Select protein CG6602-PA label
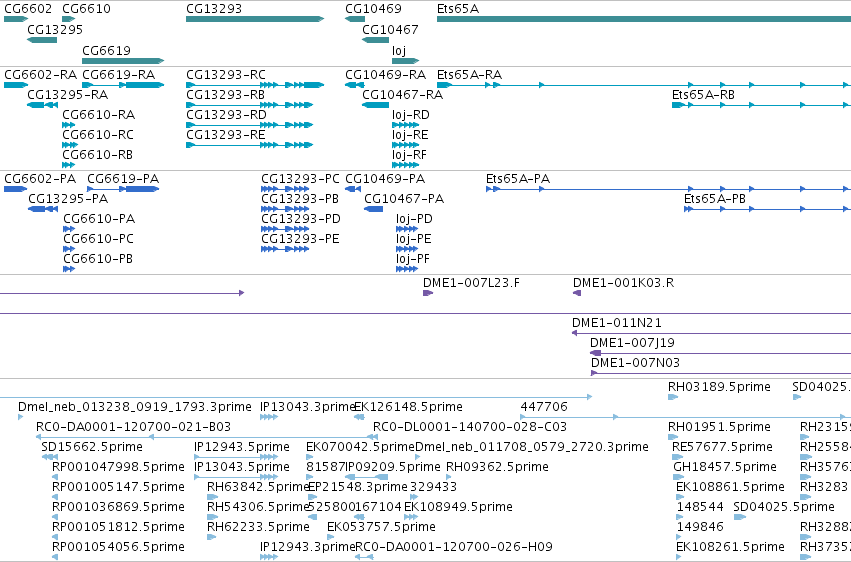 click(x=40, y=178)
